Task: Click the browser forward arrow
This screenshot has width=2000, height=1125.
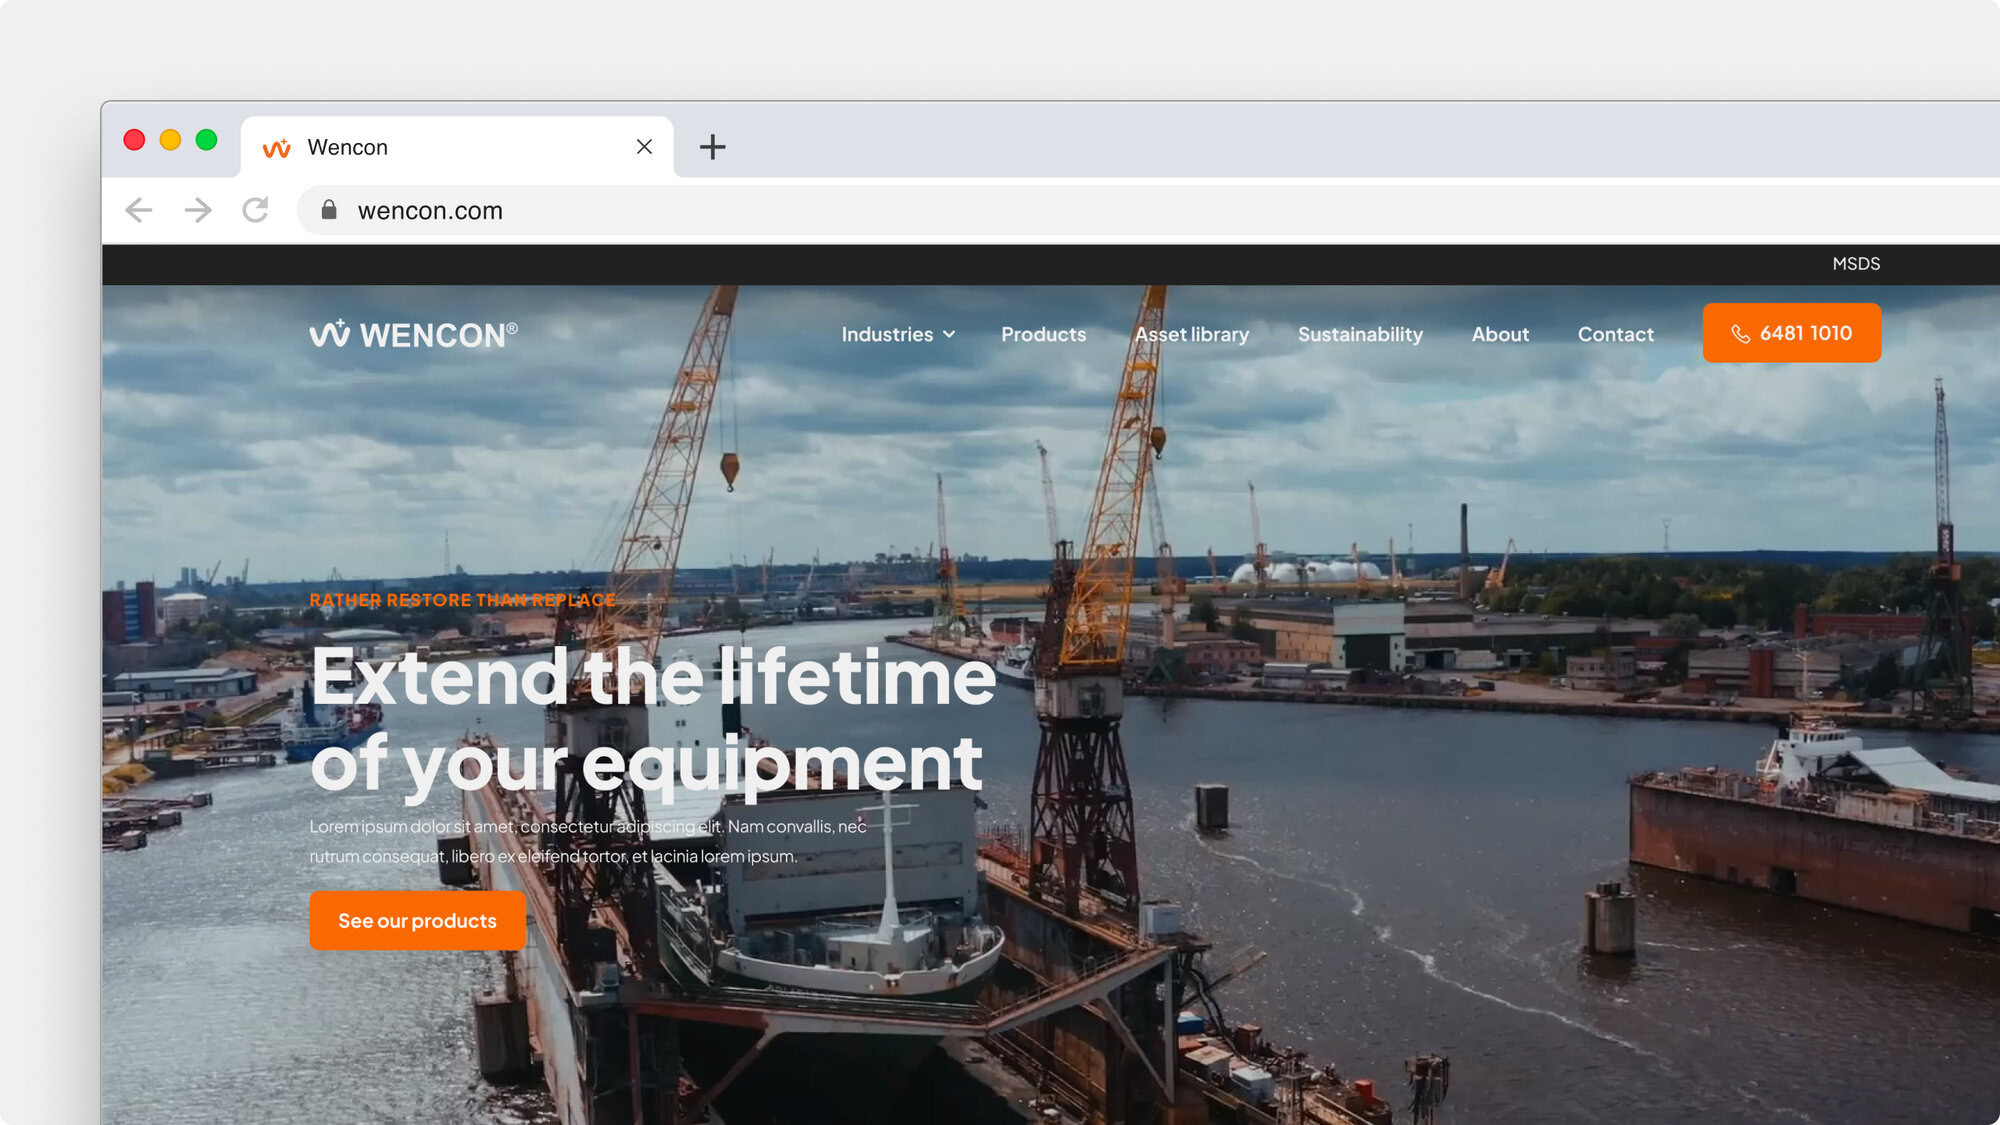Action: [198, 210]
